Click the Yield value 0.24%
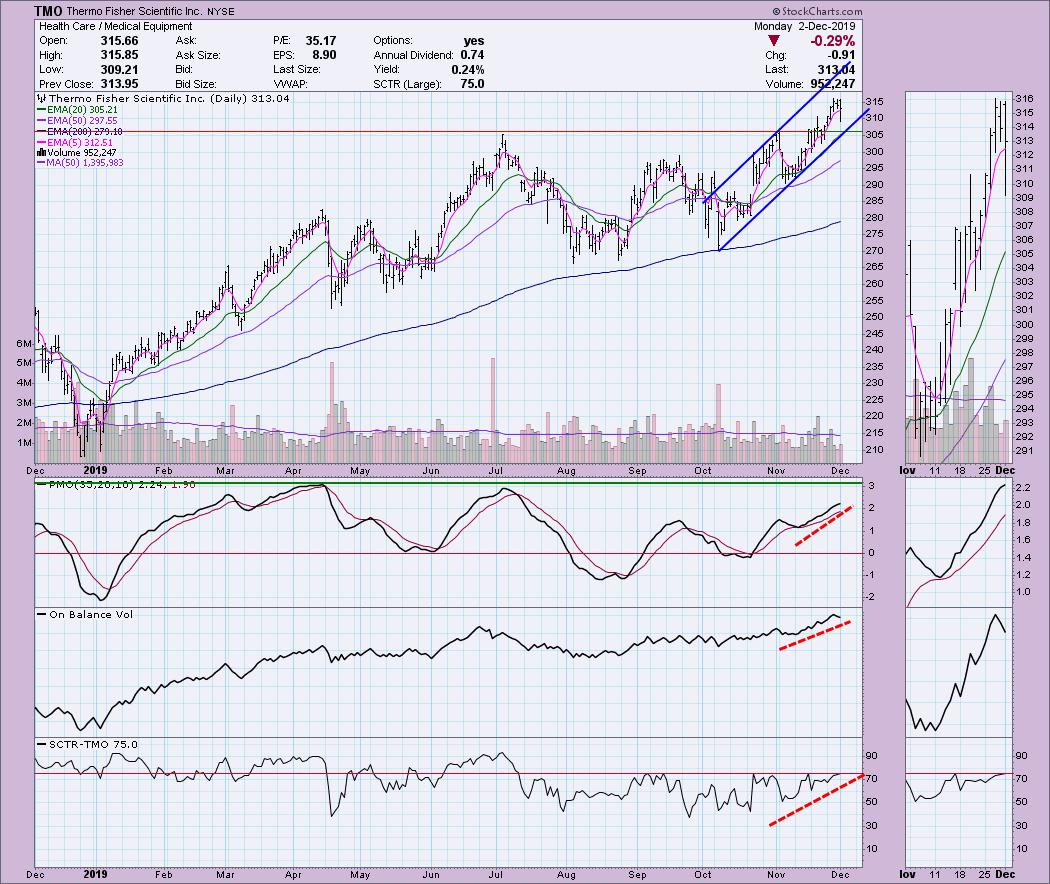This screenshot has width=1050, height=884. point(467,70)
